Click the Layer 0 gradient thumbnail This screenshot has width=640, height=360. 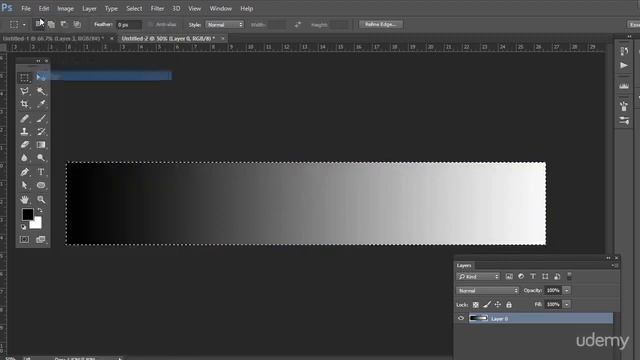(x=478, y=318)
